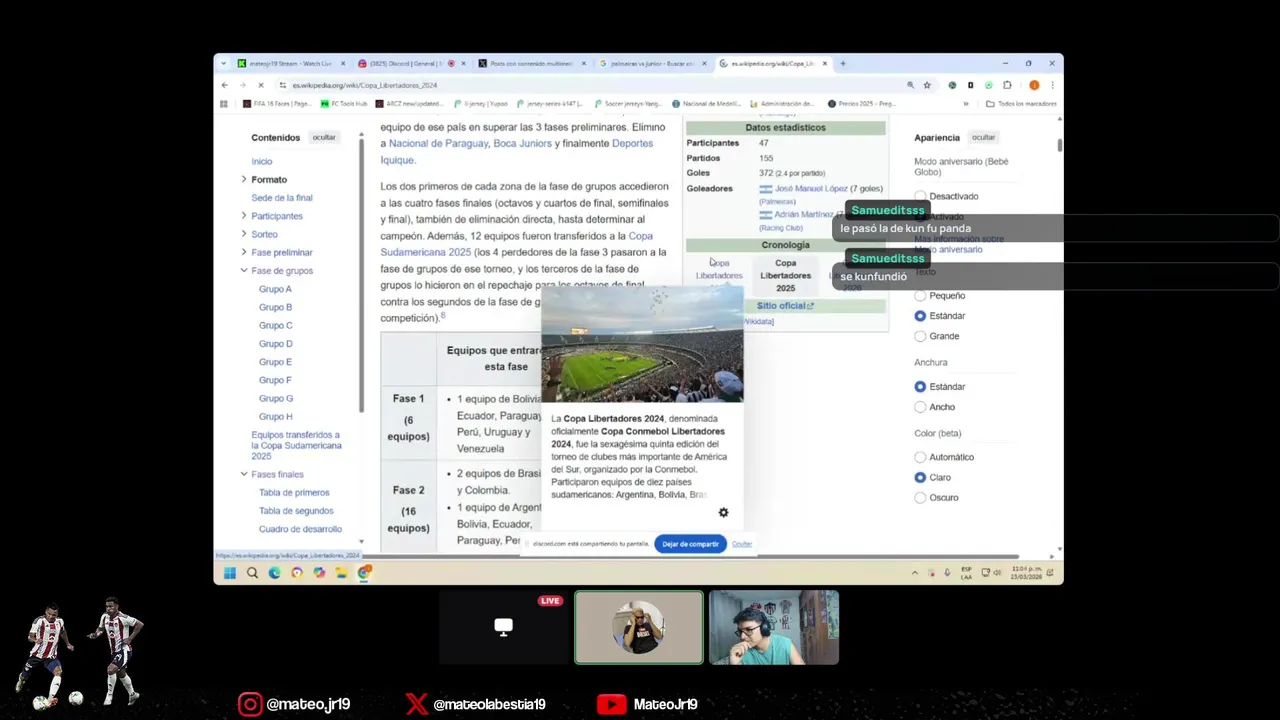The width and height of the screenshot is (1280, 720).
Task: Open the Windows Start menu
Action: point(229,573)
